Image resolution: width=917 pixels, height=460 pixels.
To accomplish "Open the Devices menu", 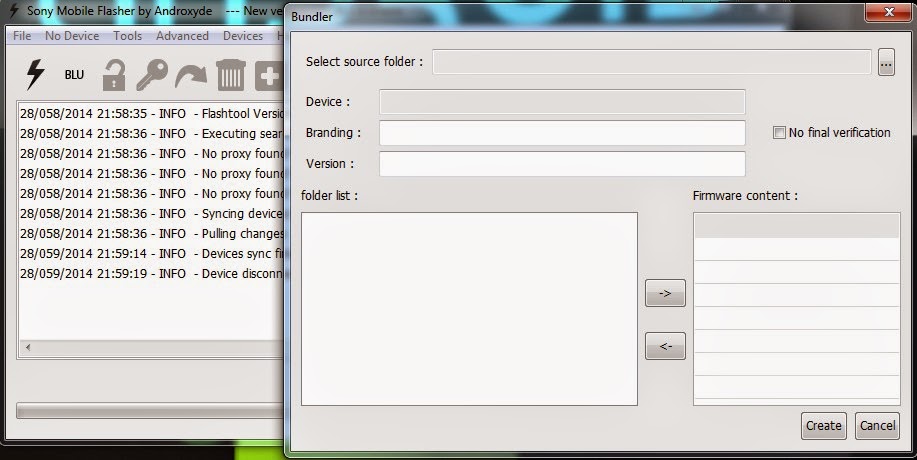I will click(x=243, y=36).
